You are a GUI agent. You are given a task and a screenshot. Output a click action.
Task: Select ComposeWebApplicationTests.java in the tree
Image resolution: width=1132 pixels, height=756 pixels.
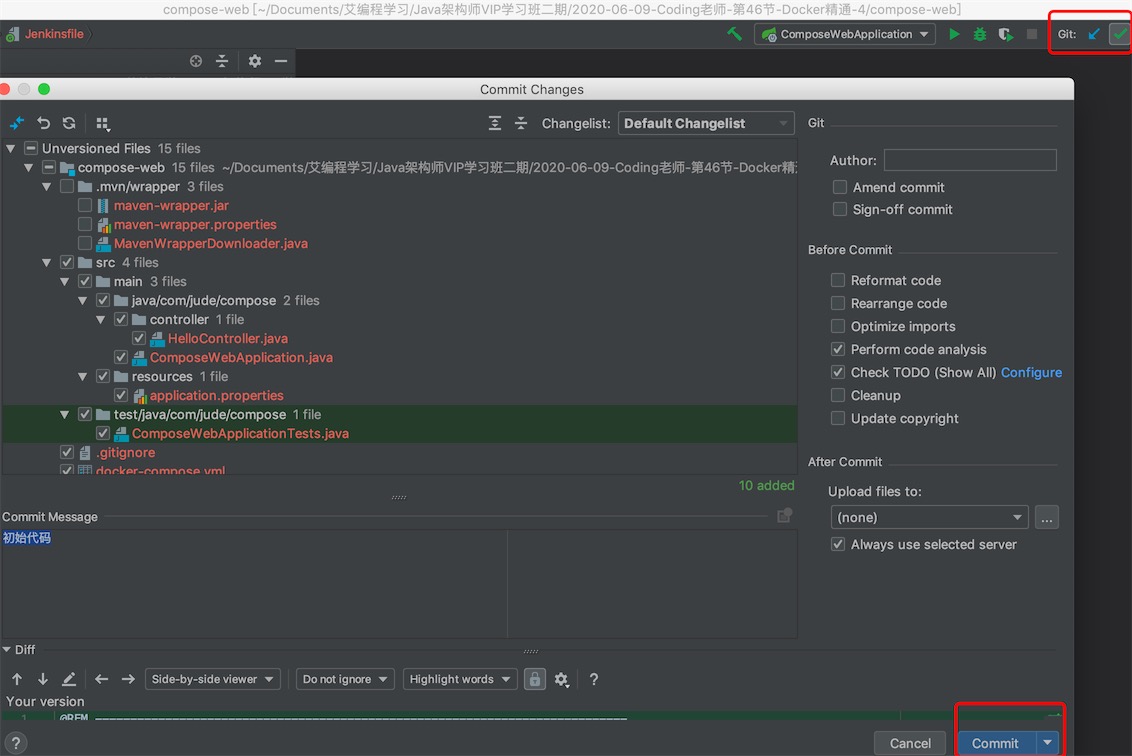tap(240, 434)
